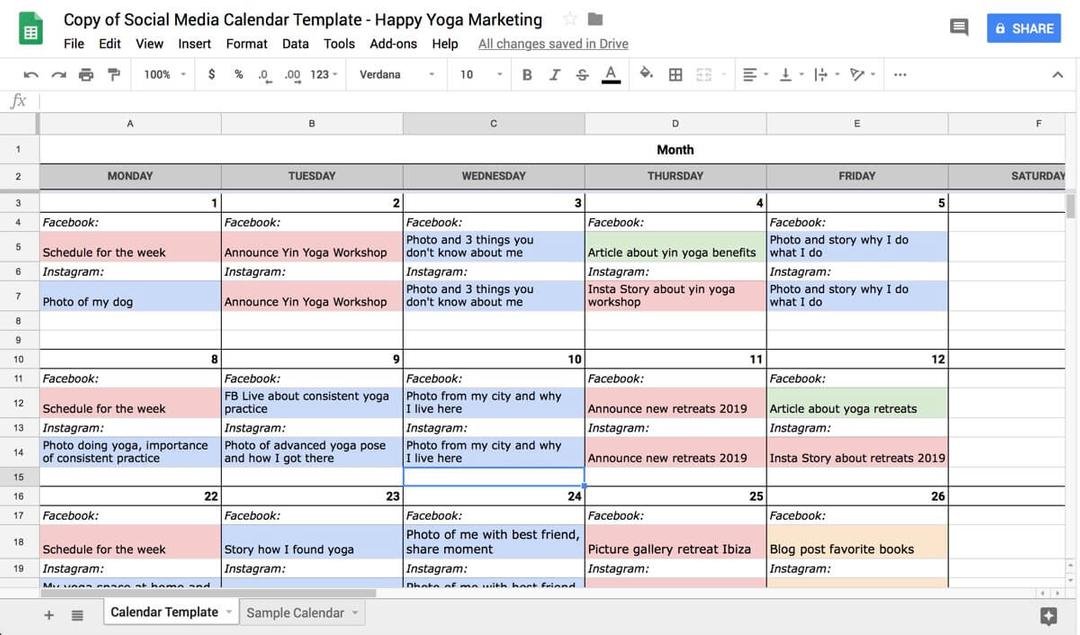Open the comments history icon
This screenshot has height=635, width=1080.
tap(959, 28)
